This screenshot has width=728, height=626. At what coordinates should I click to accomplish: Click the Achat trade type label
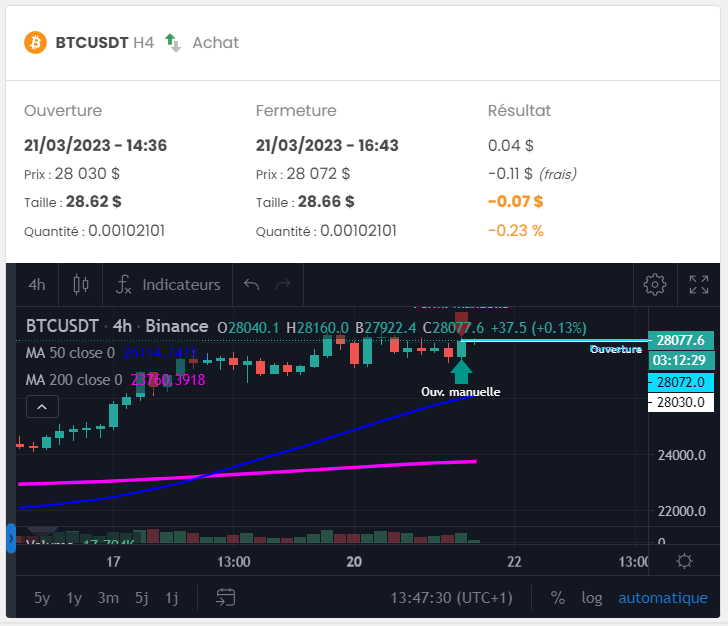(215, 43)
